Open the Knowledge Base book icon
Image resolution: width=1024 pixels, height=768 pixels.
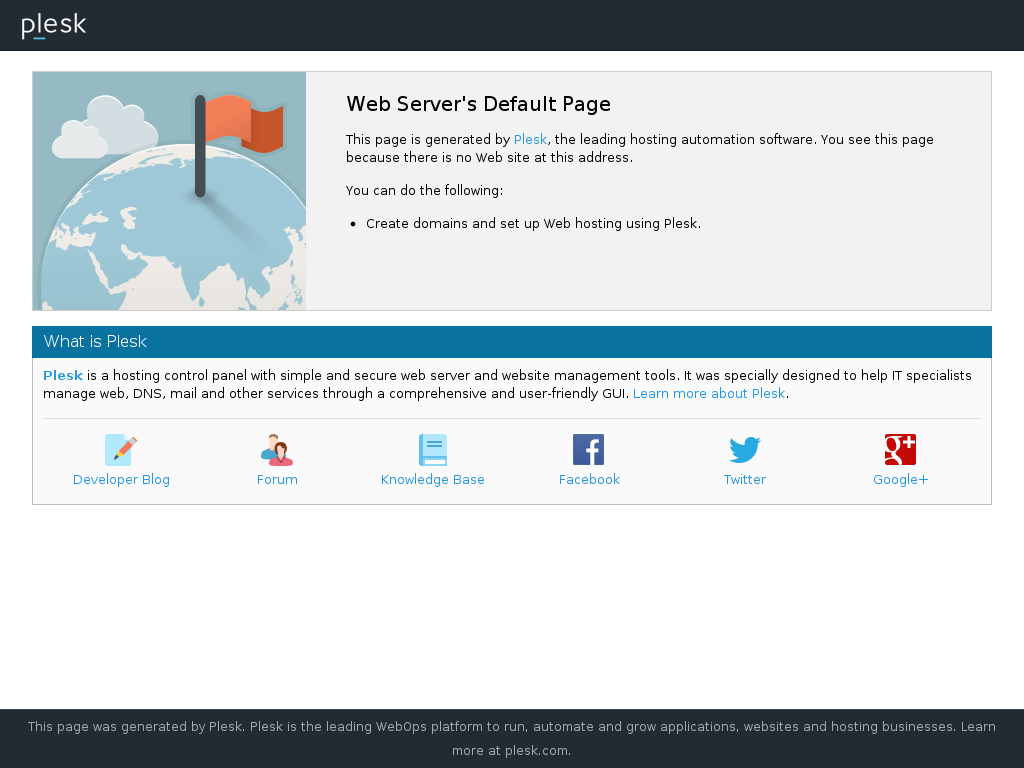[432, 449]
